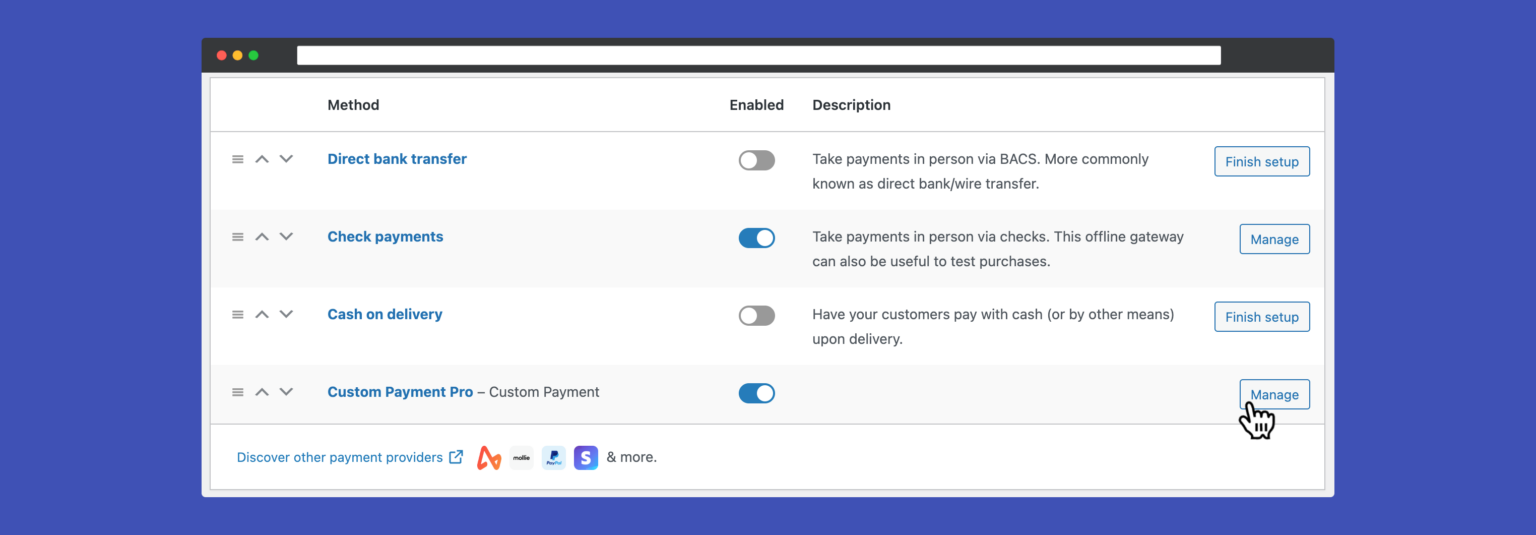Click the PayPal payment provider icon
This screenshot has width=1536, height=535.
click(x=553, y=458)
